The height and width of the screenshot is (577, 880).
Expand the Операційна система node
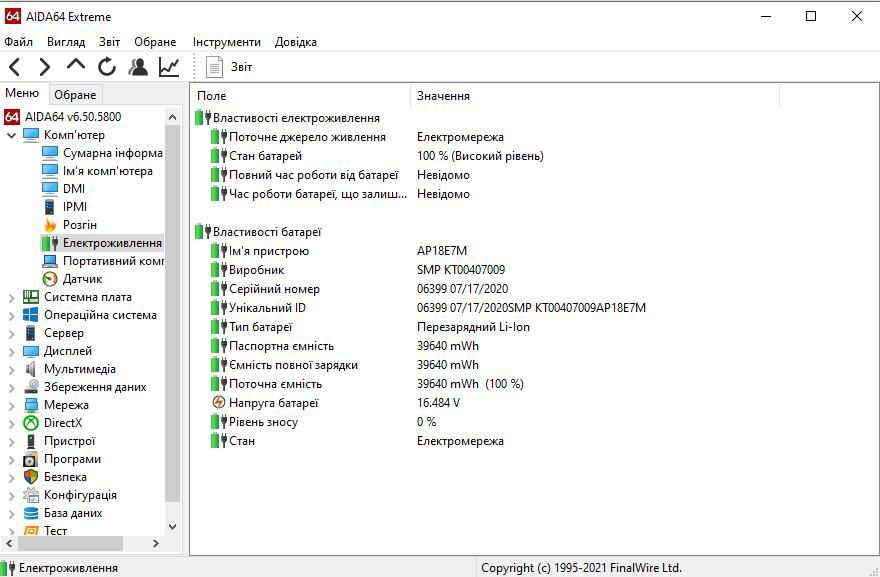(x=11, y=315)
